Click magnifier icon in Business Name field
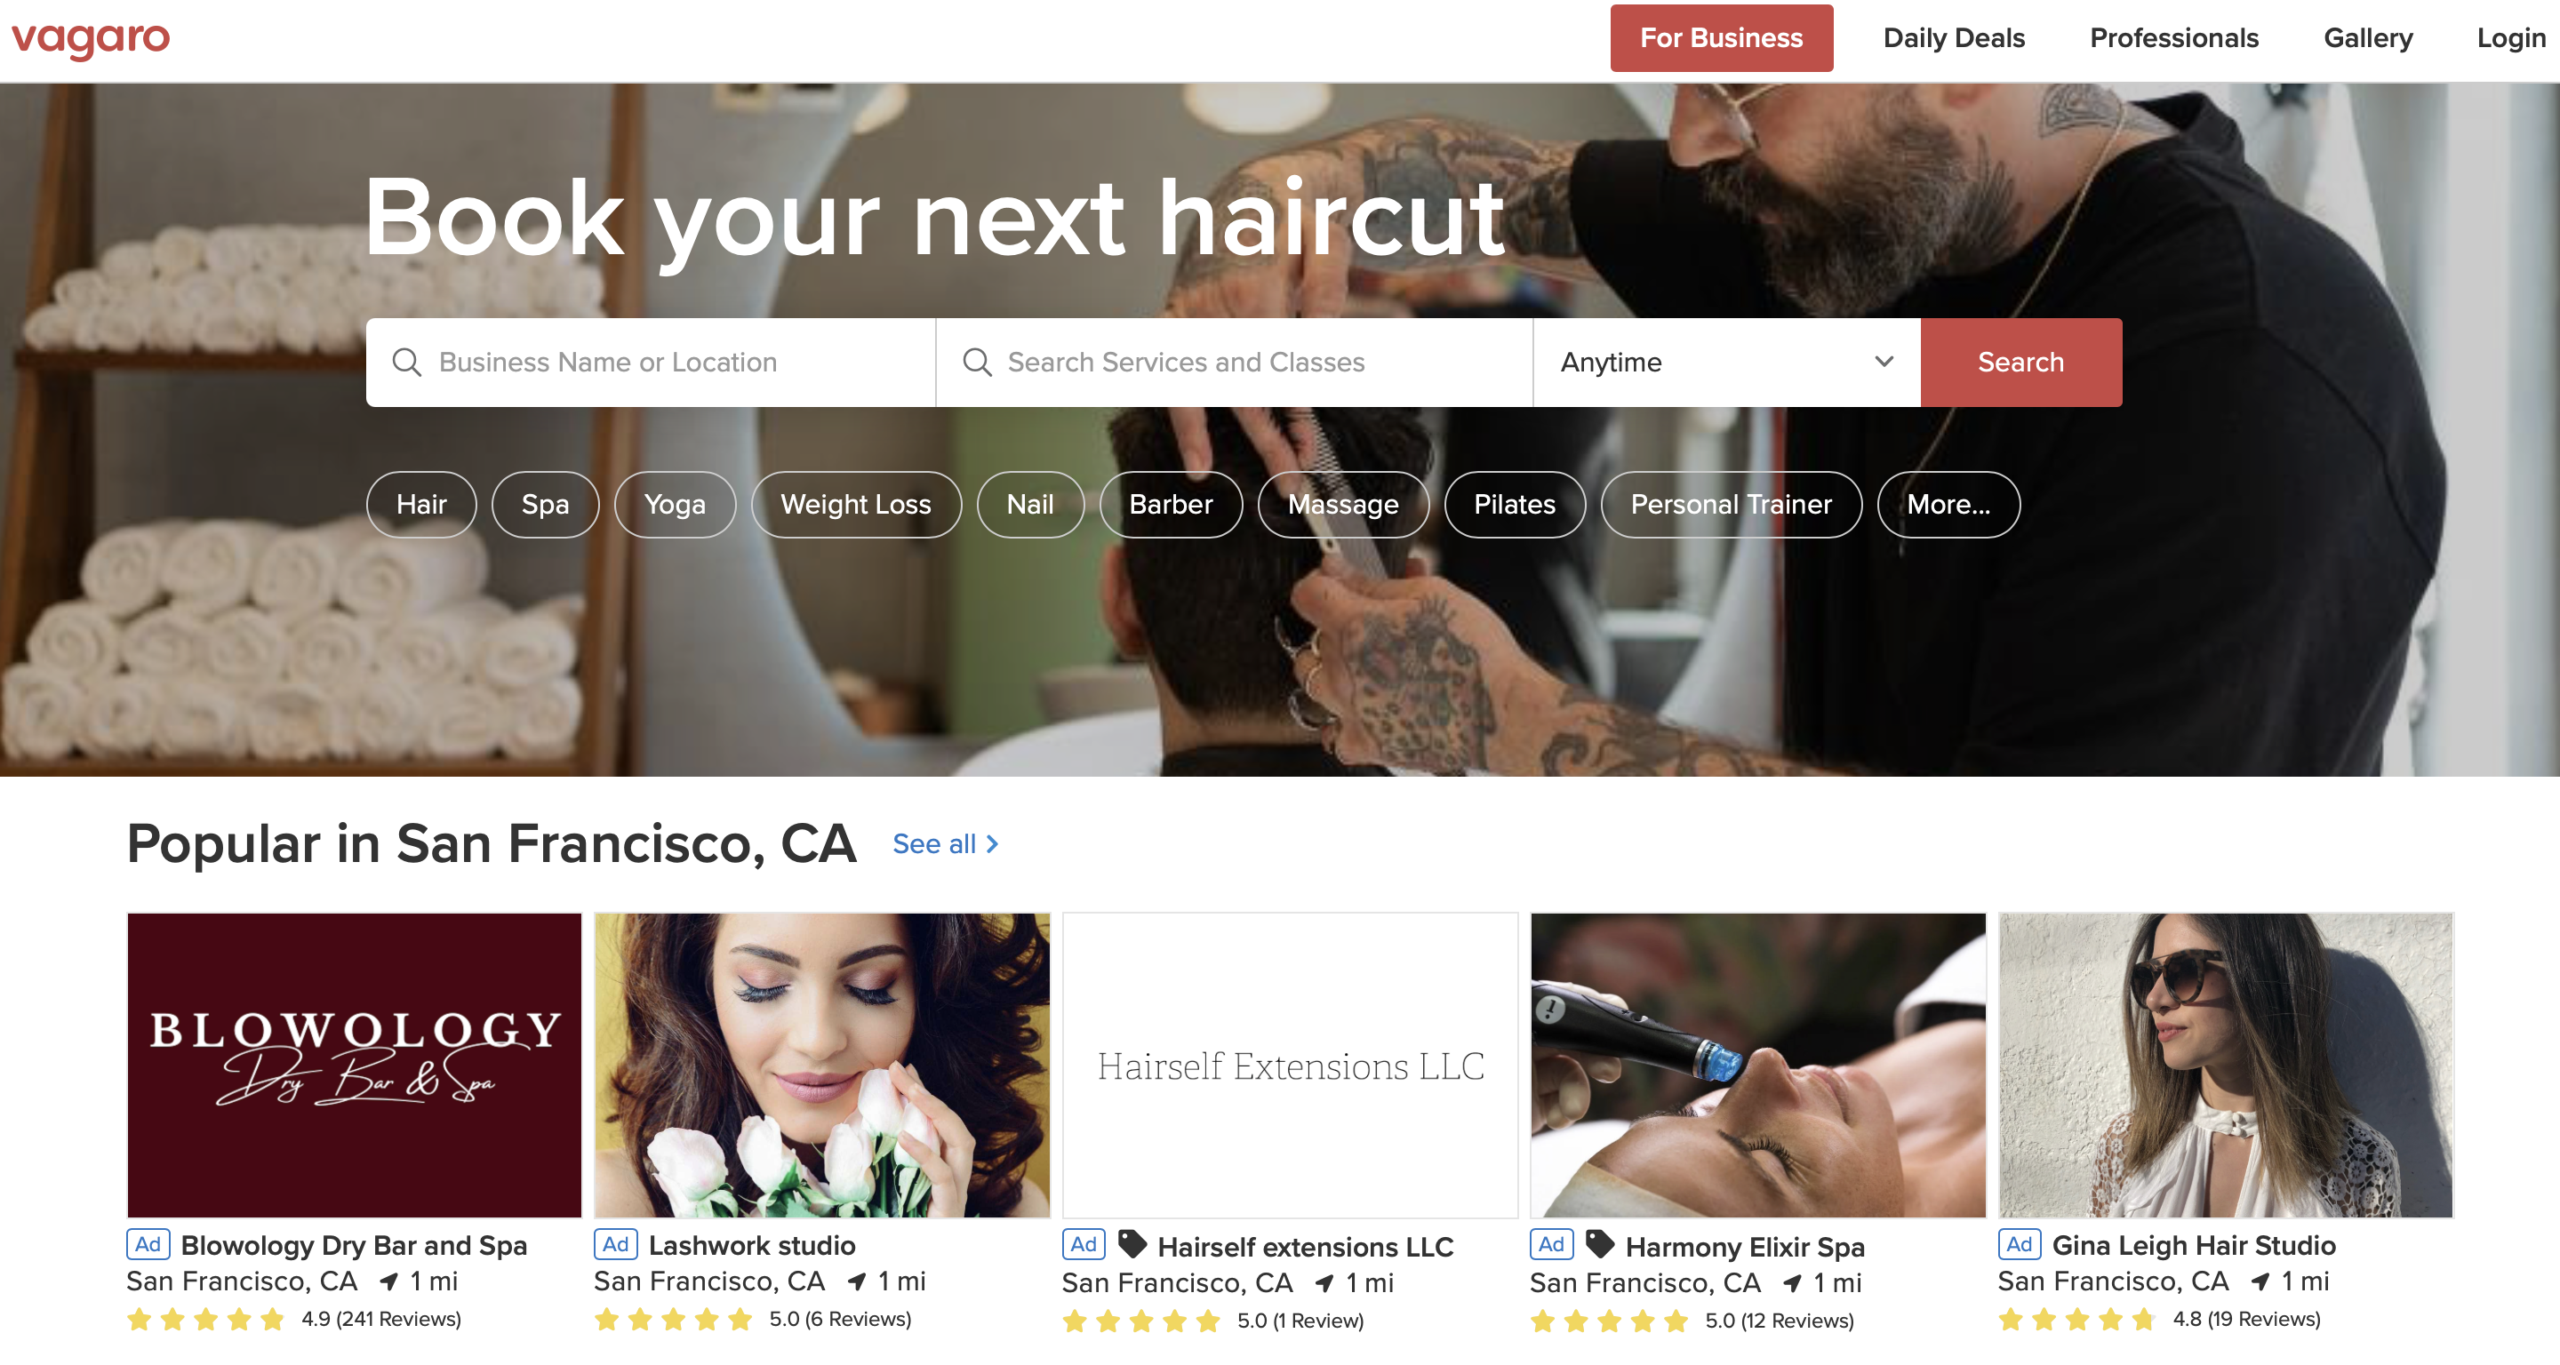Screen dimensions: 2560x1365 click(x=406, y=362)
